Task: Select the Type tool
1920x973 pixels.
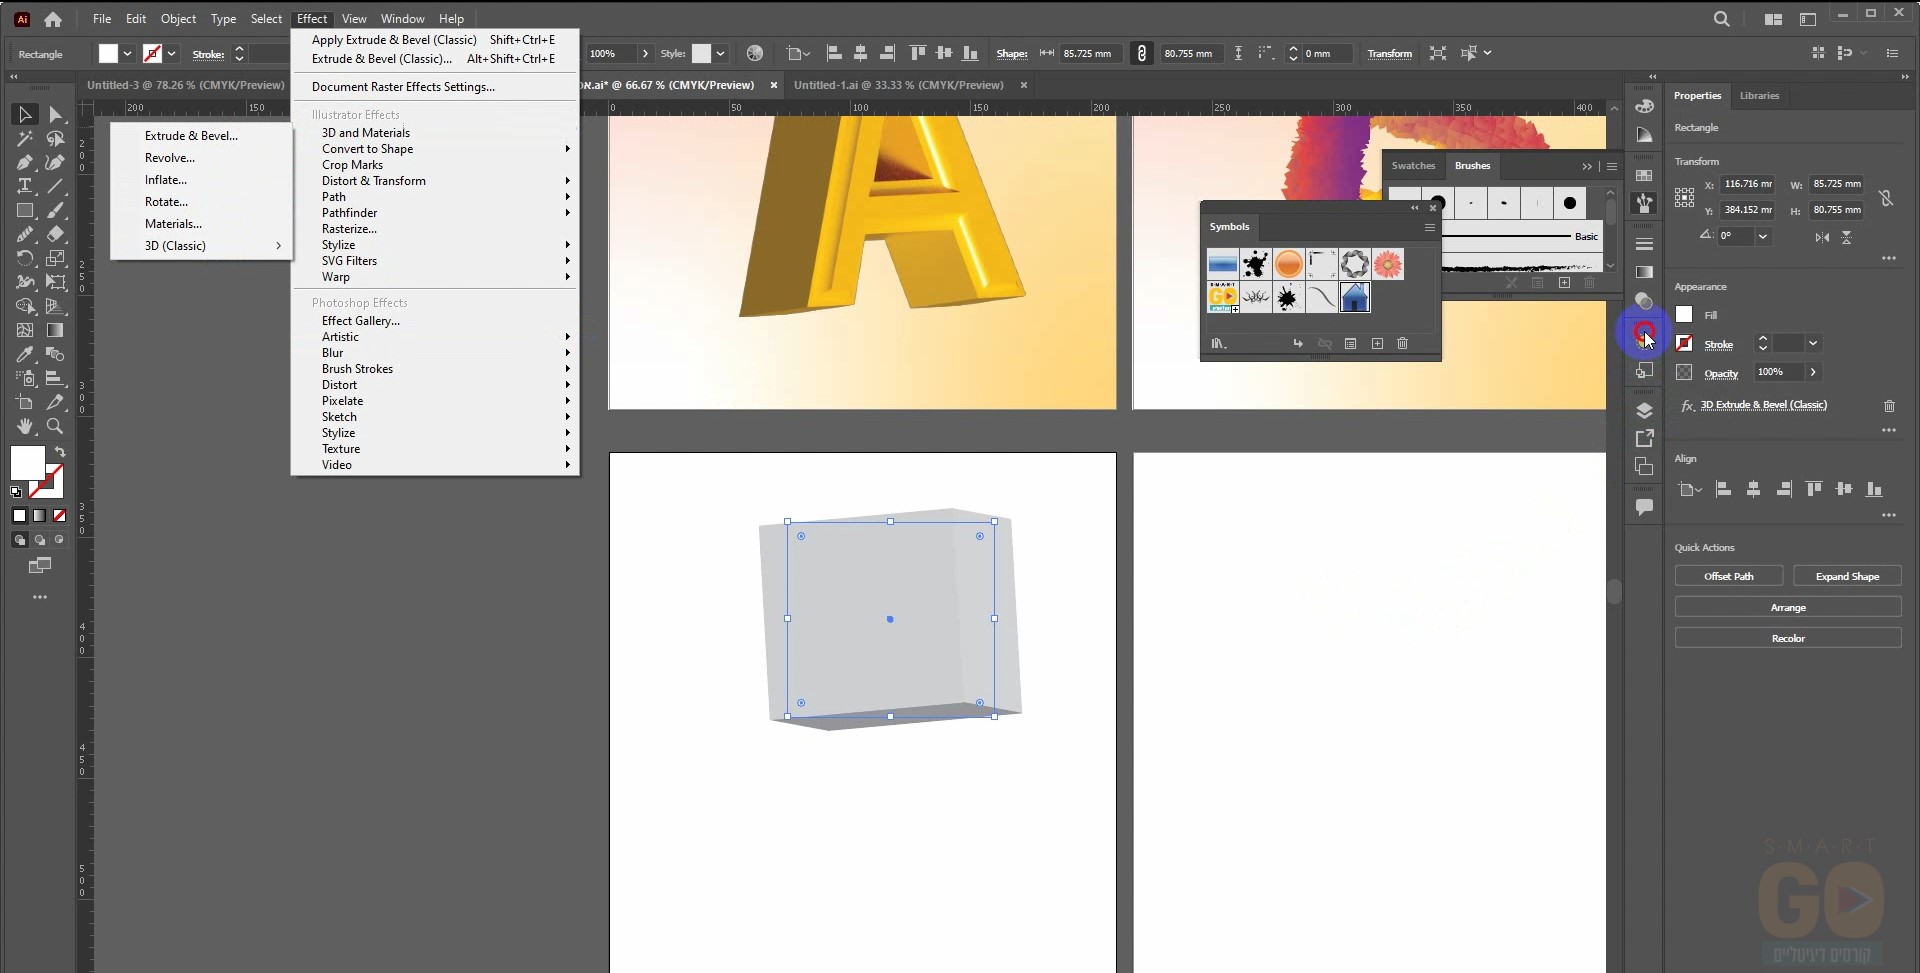Action: pos(25,187)
